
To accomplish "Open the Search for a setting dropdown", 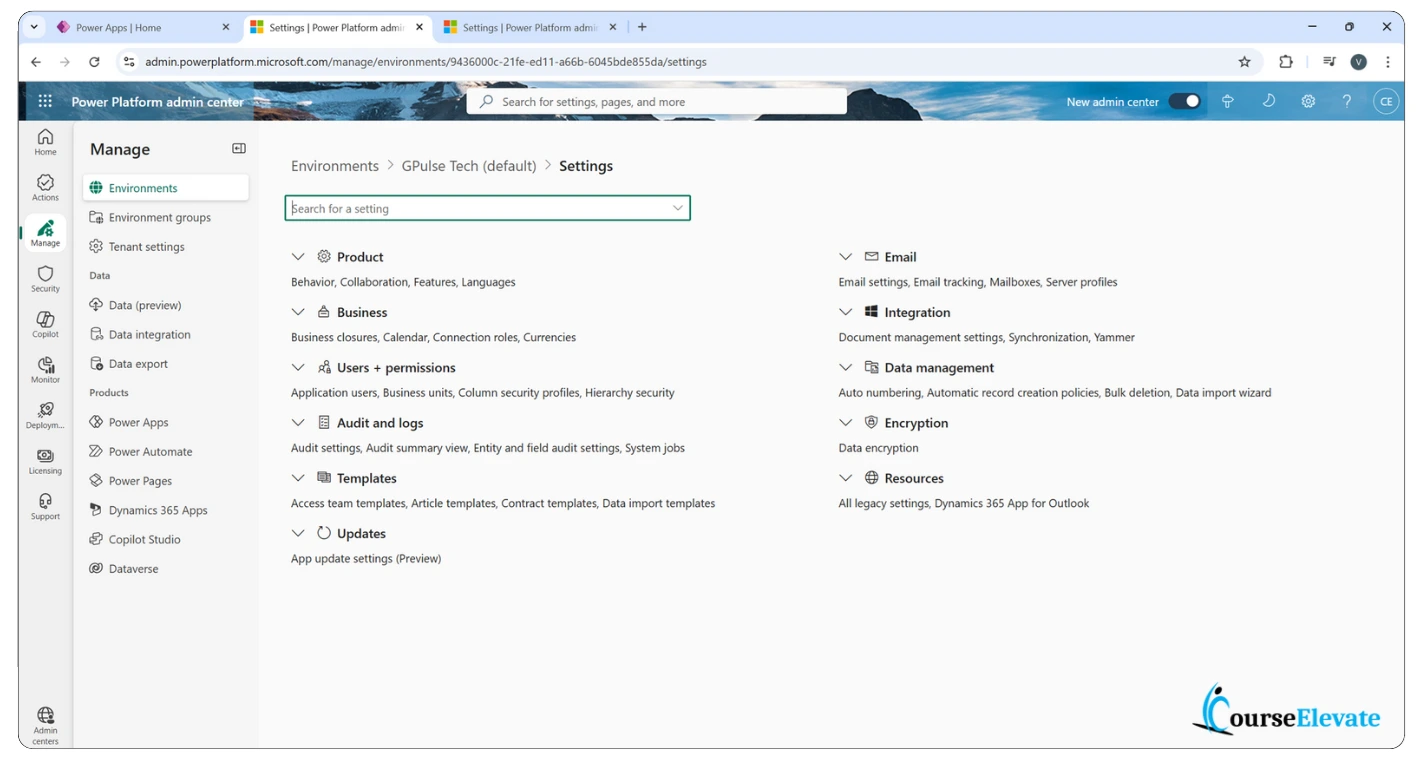I will click(677, 208).
